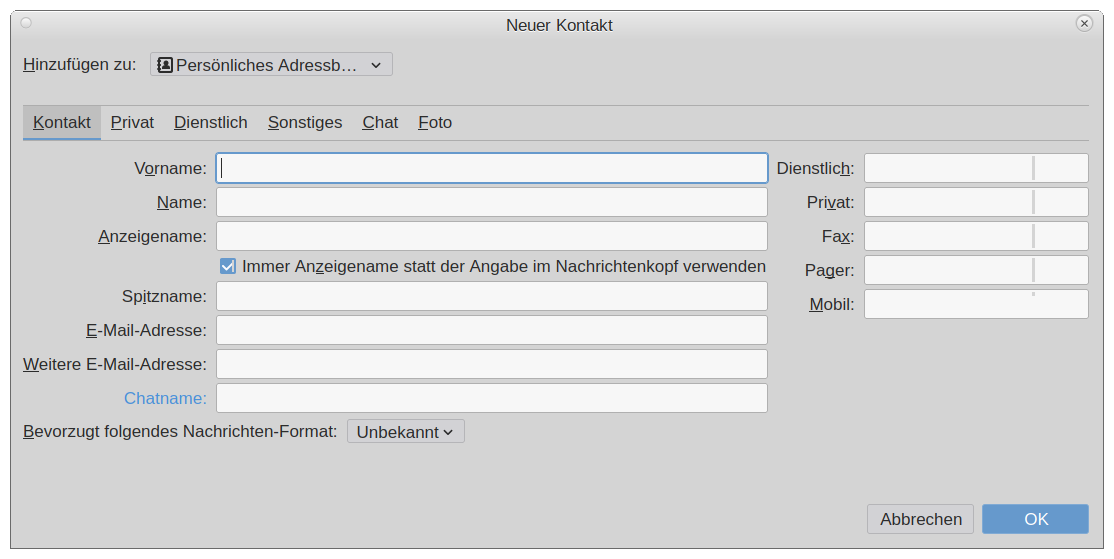Select the Weitere E-Mail-Adresse field
The height and width of the screenshot is (559, 1114).
click(492, 364)
